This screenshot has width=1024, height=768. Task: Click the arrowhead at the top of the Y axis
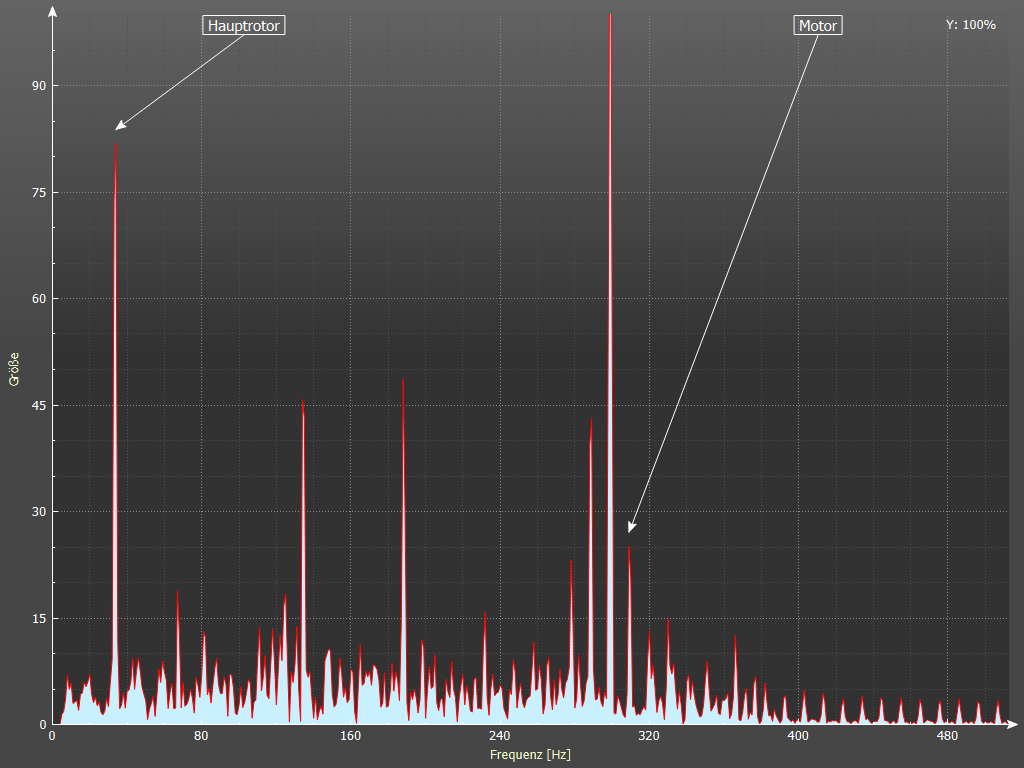[52, 11]
